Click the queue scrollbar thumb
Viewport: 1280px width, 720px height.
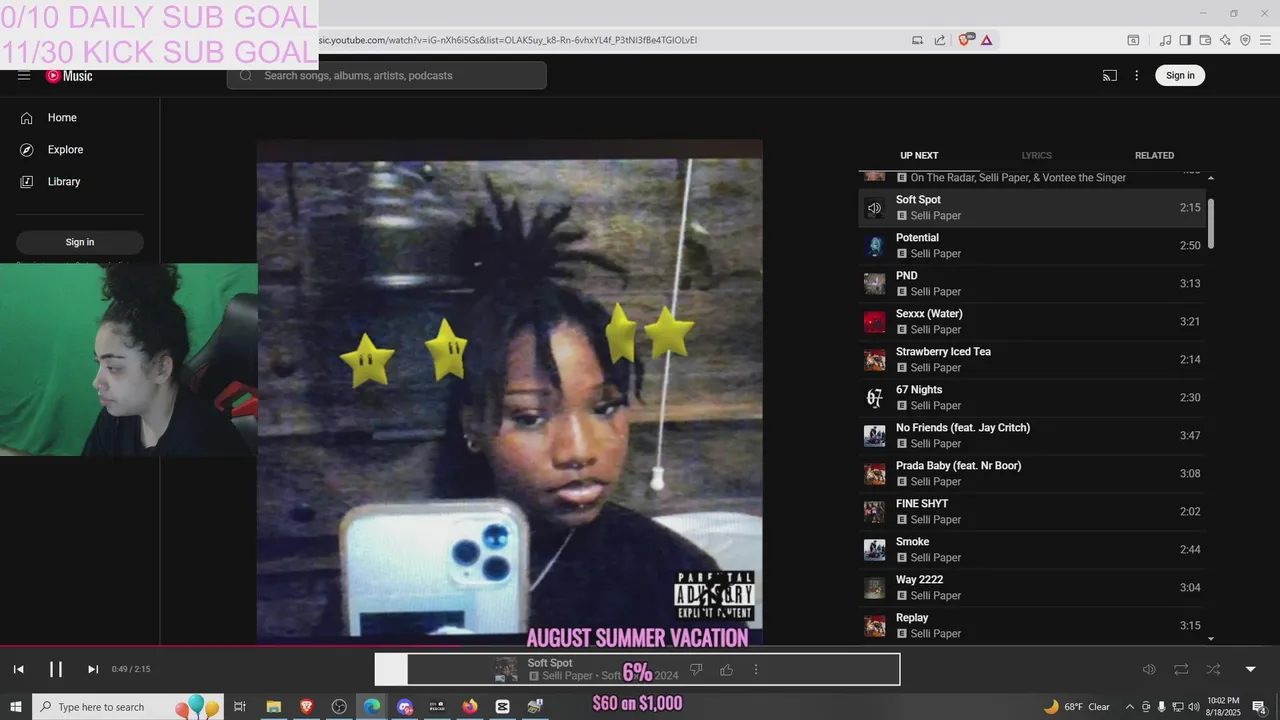coord(1211,224)
